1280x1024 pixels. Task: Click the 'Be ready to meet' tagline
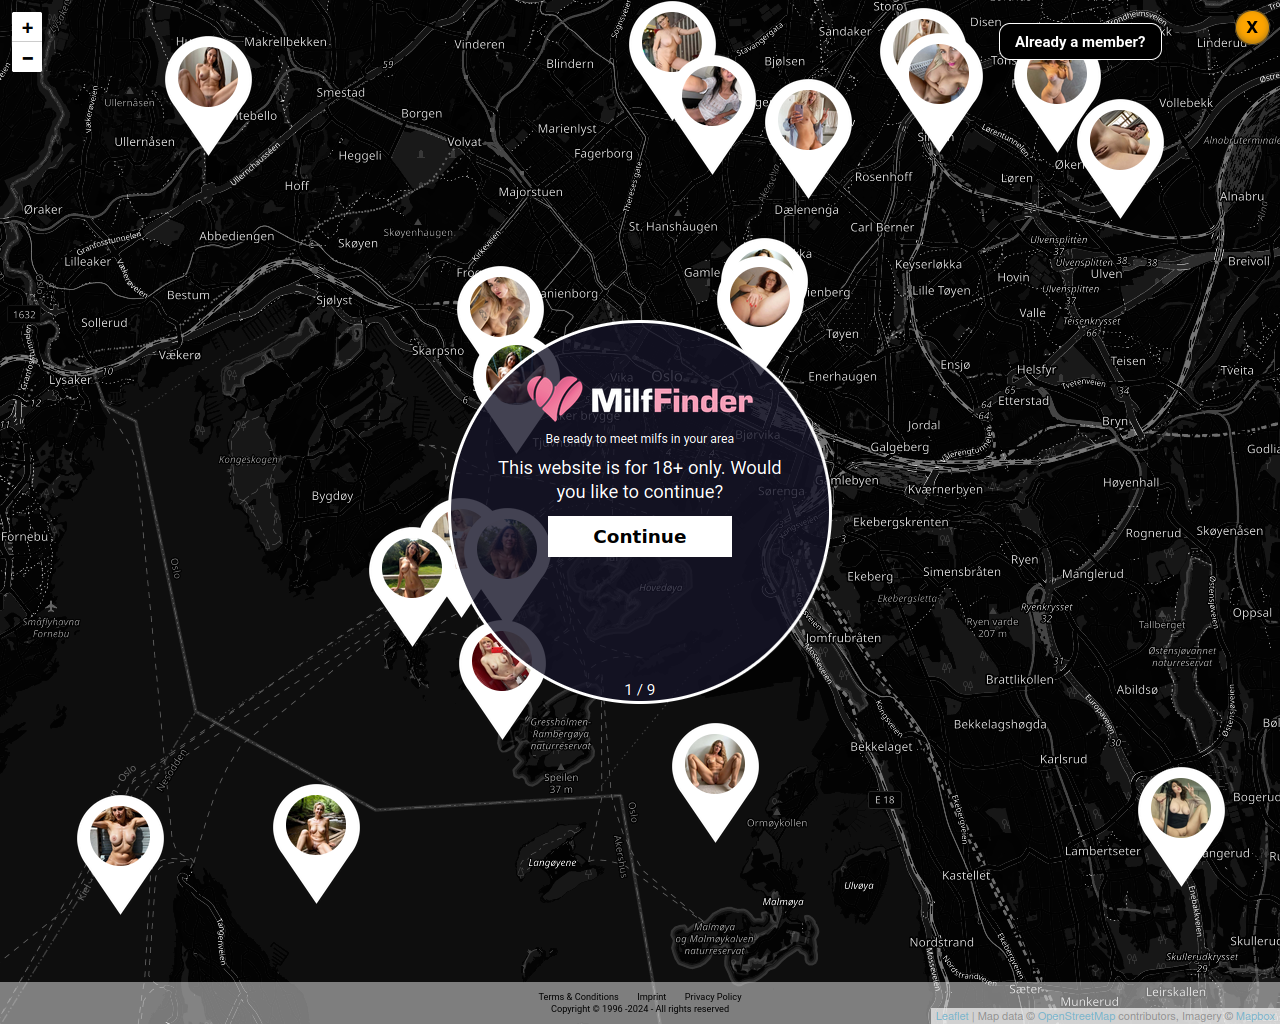(640, 439)
